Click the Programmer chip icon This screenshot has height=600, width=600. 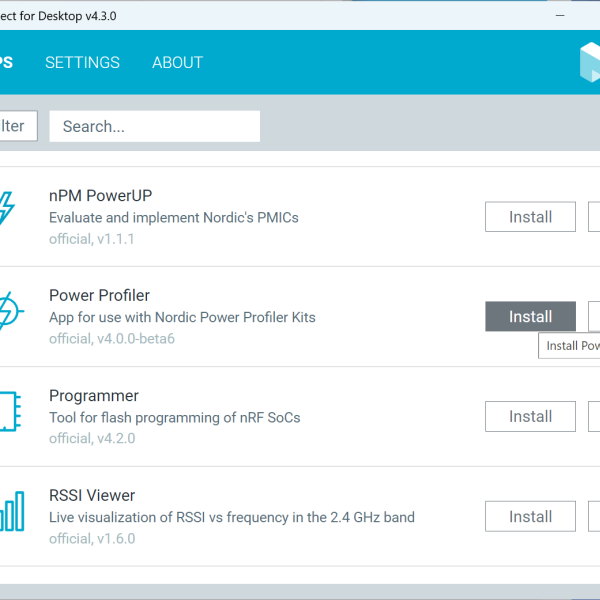tap(10, 411)
